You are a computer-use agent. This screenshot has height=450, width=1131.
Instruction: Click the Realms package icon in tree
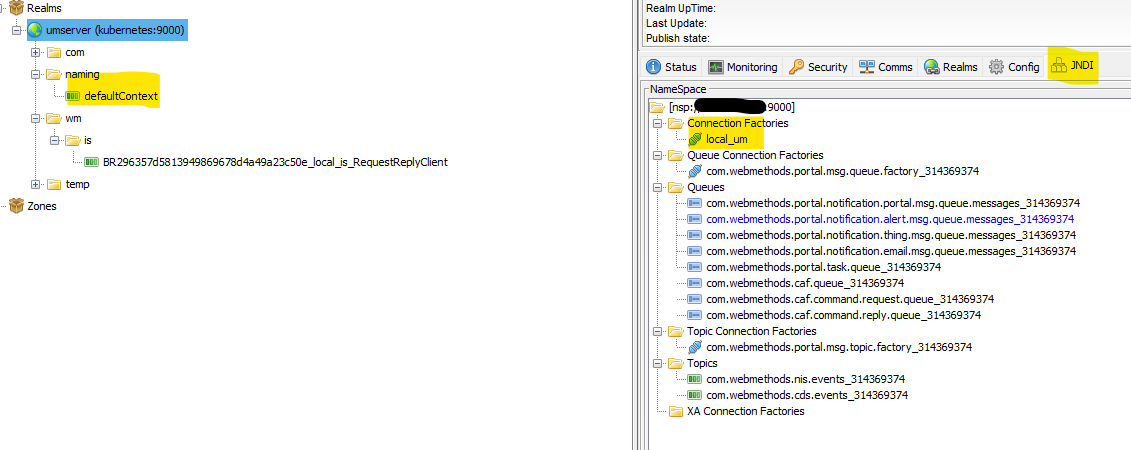[16, 8]
